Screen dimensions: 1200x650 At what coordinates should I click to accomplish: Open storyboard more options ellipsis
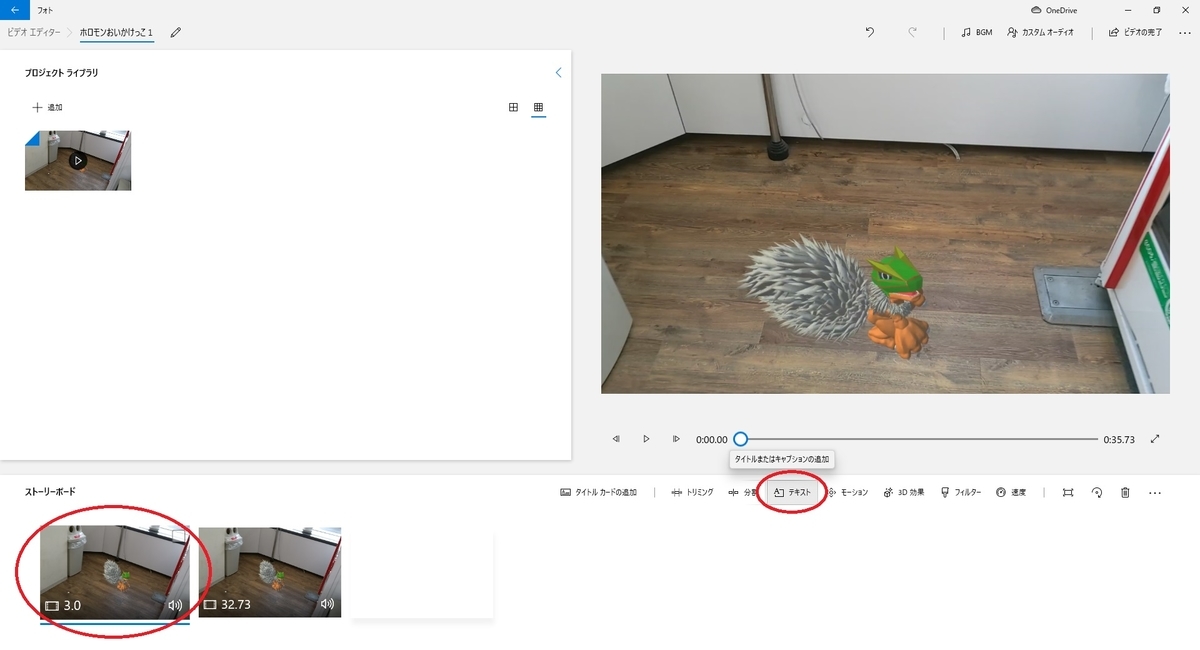click(x=1155, y=493)
